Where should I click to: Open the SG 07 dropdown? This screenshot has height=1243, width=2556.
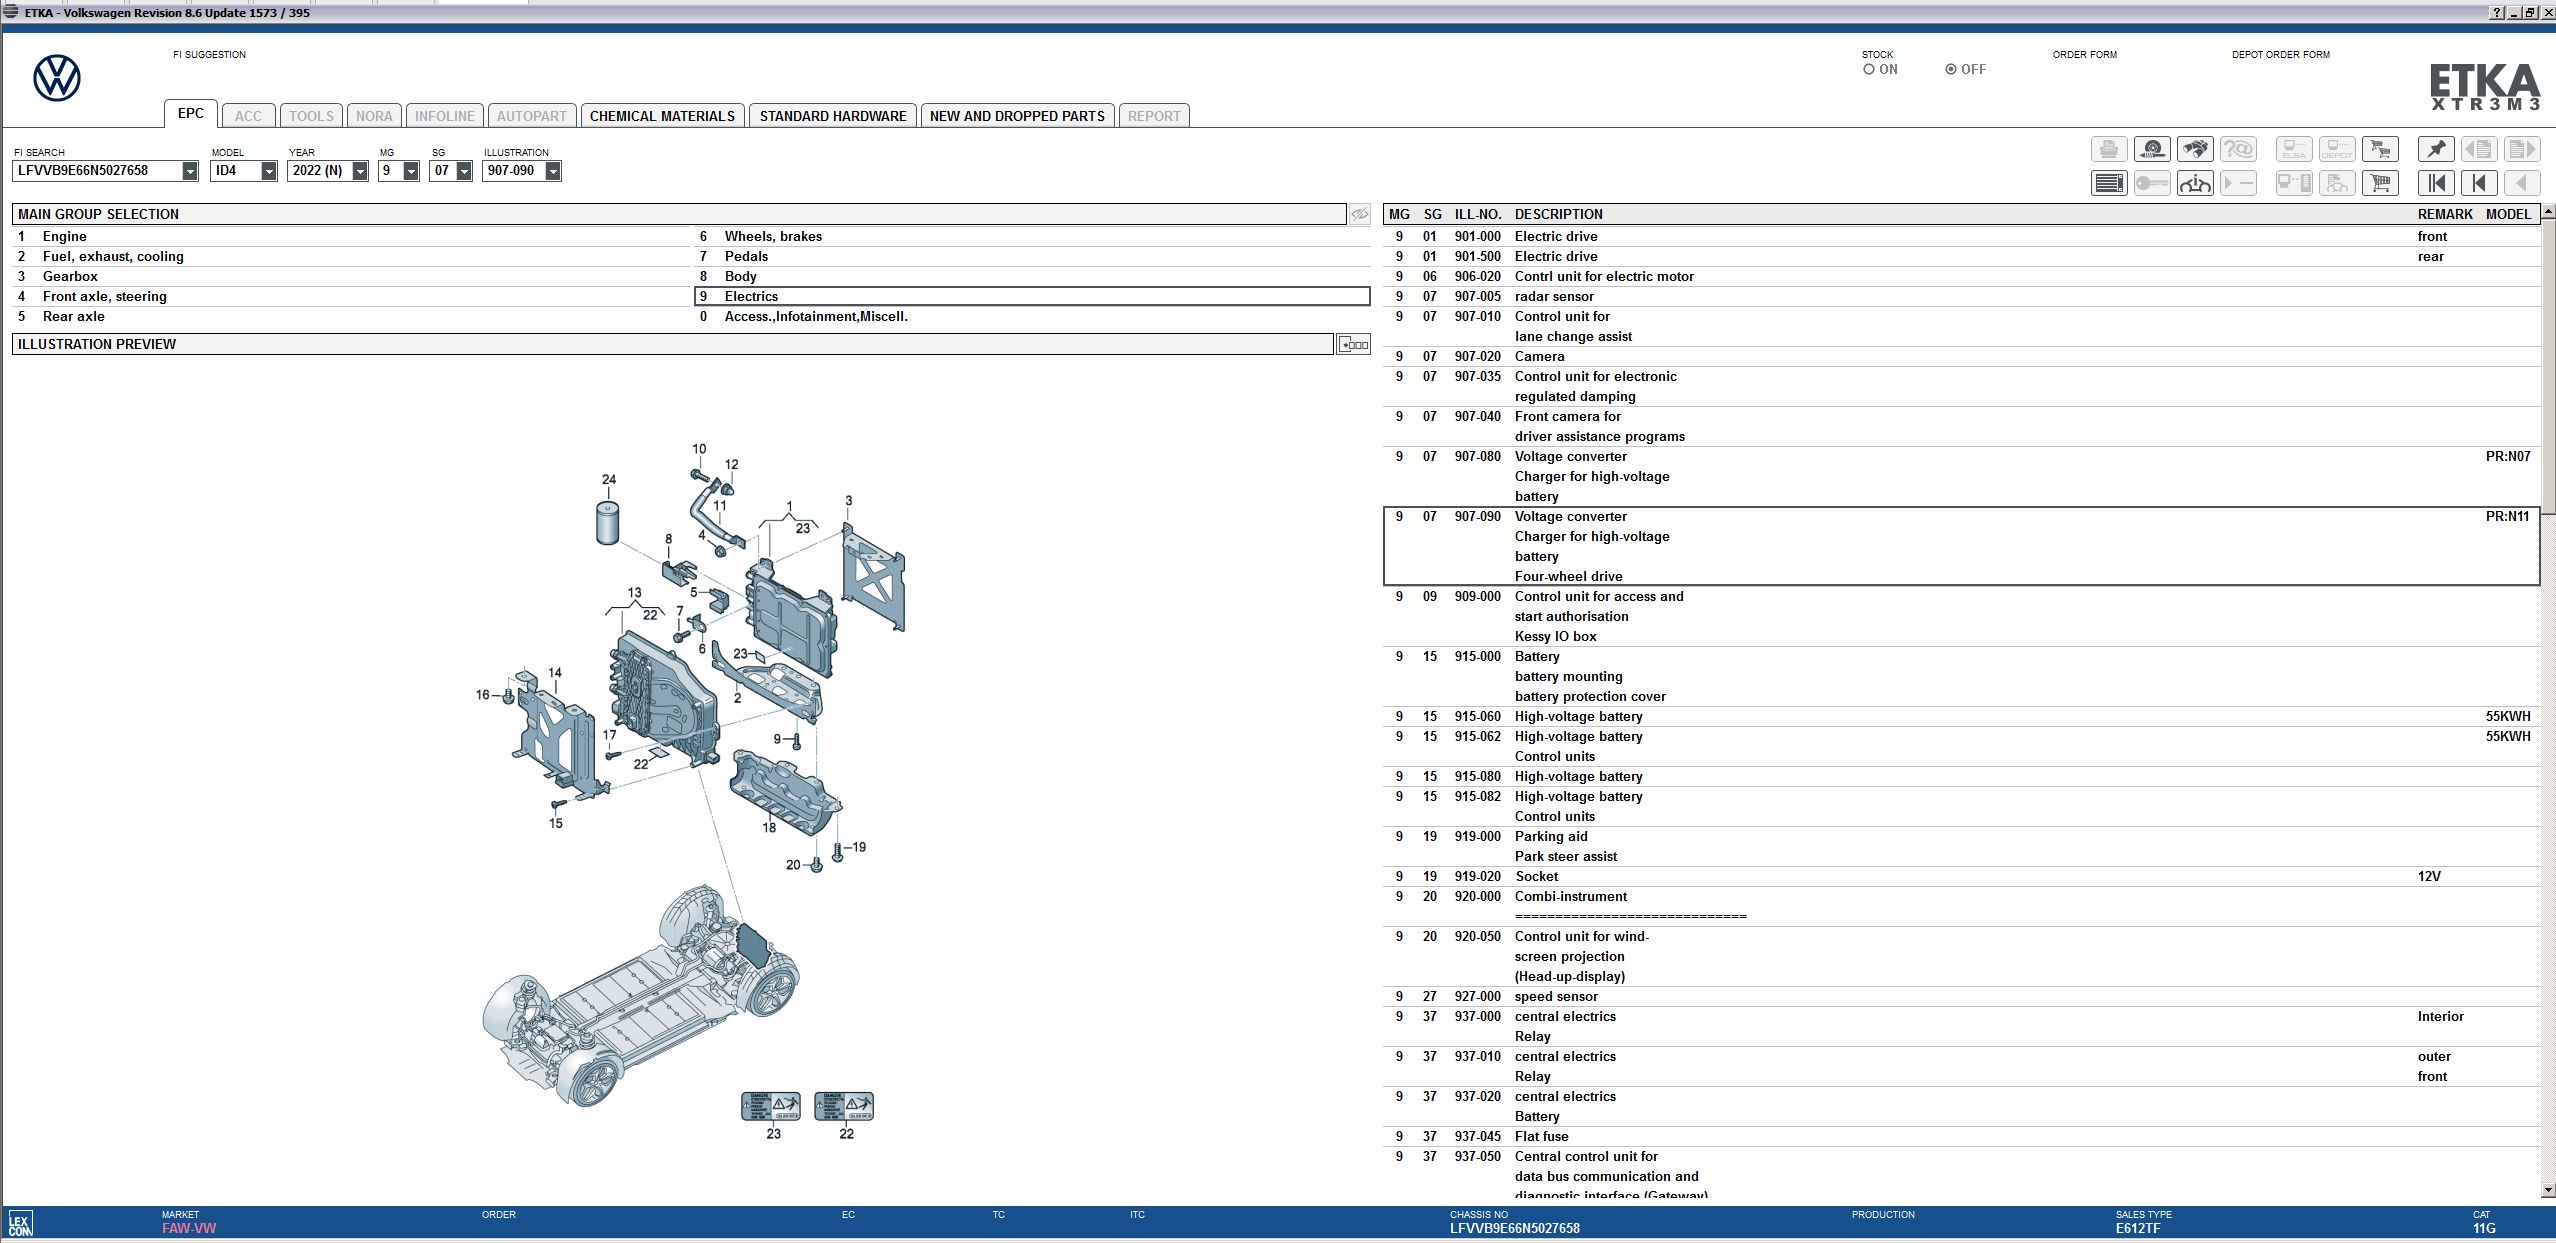point(464,171)
